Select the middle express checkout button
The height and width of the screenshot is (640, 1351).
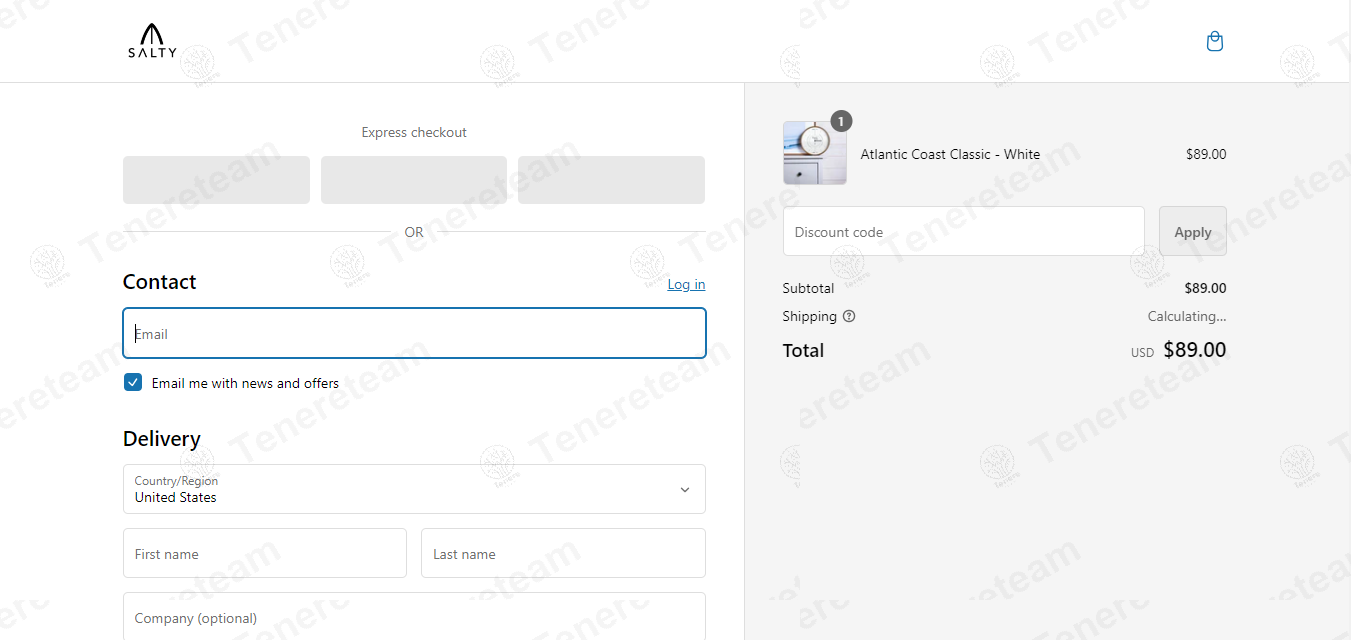pyautogui.click(x=414, y=180)
